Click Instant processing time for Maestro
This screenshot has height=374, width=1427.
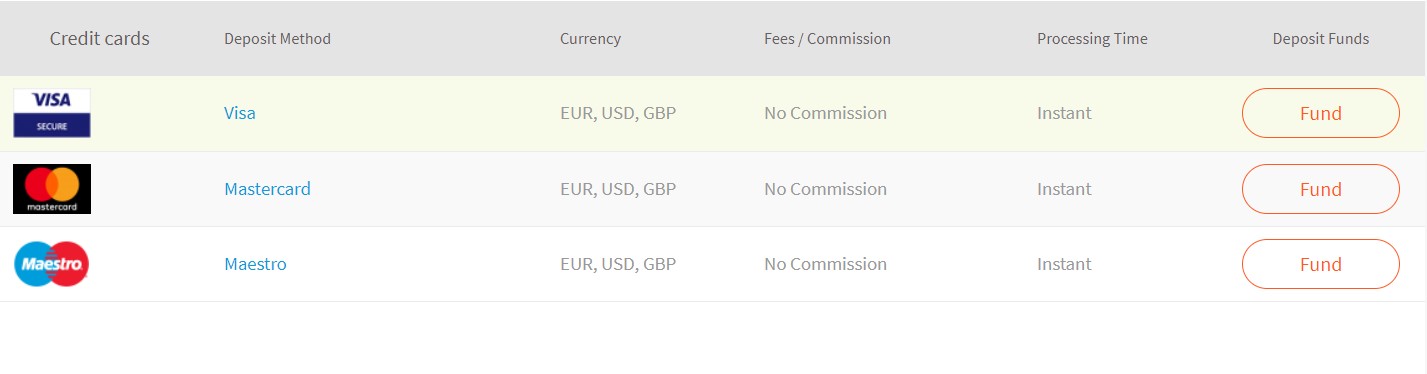tap(1064, 264)
